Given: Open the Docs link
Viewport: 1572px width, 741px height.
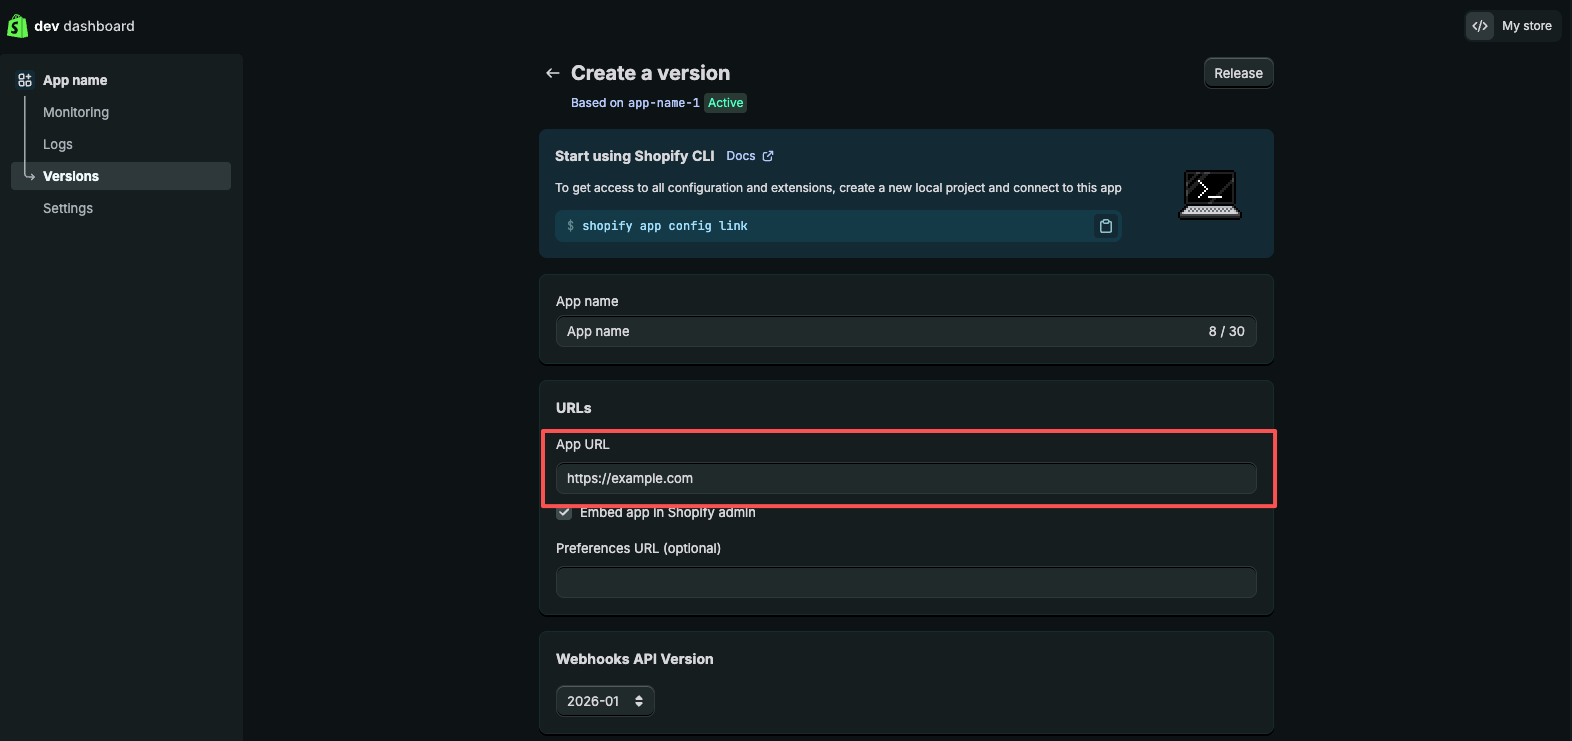Looking at the screenshot, I should click(740, 156).
